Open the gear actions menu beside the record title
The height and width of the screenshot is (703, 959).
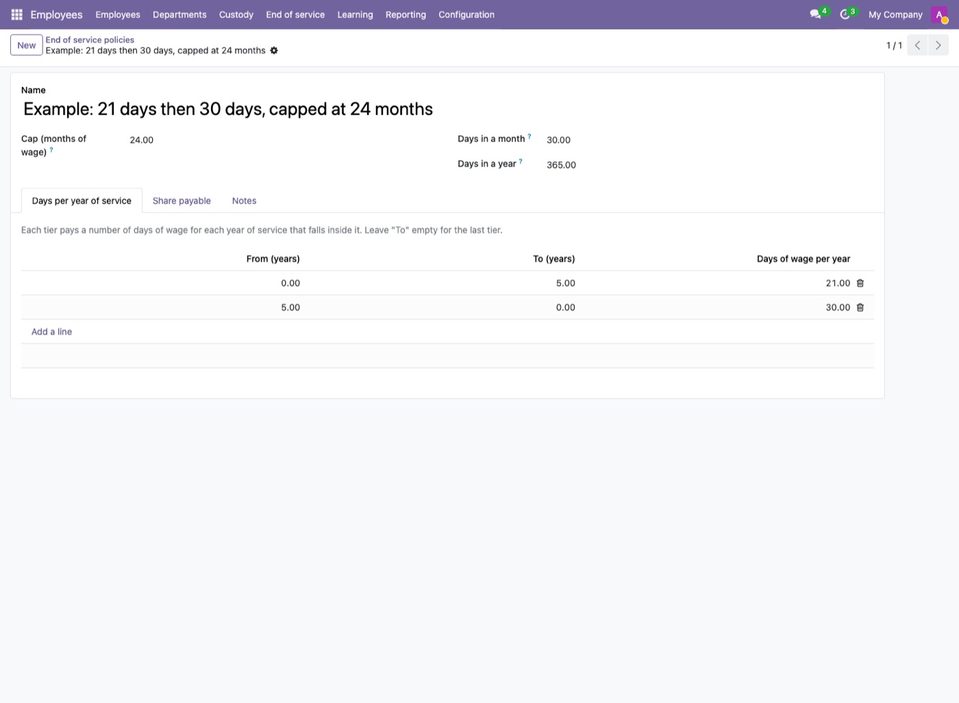tap(274, 50)
